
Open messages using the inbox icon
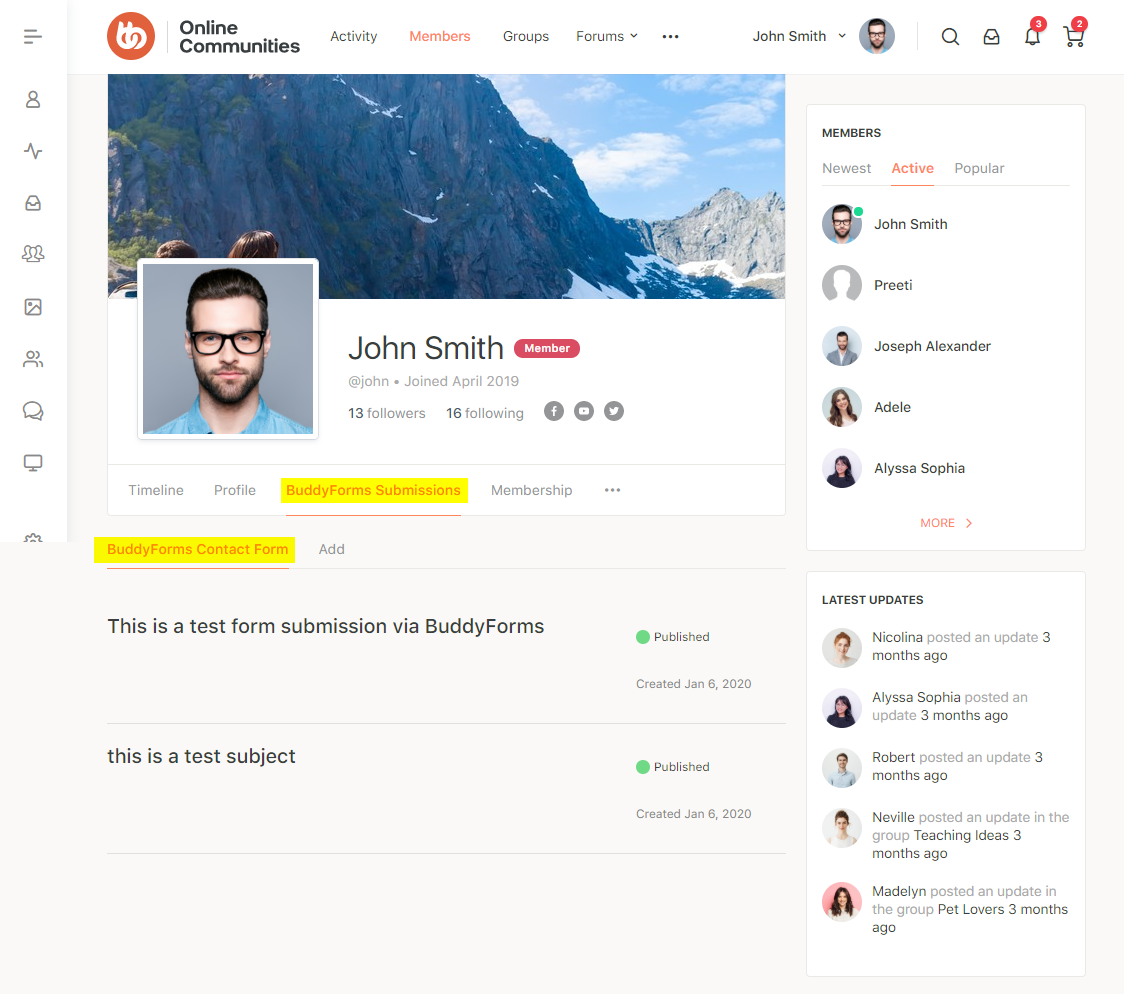coord(991,36)
